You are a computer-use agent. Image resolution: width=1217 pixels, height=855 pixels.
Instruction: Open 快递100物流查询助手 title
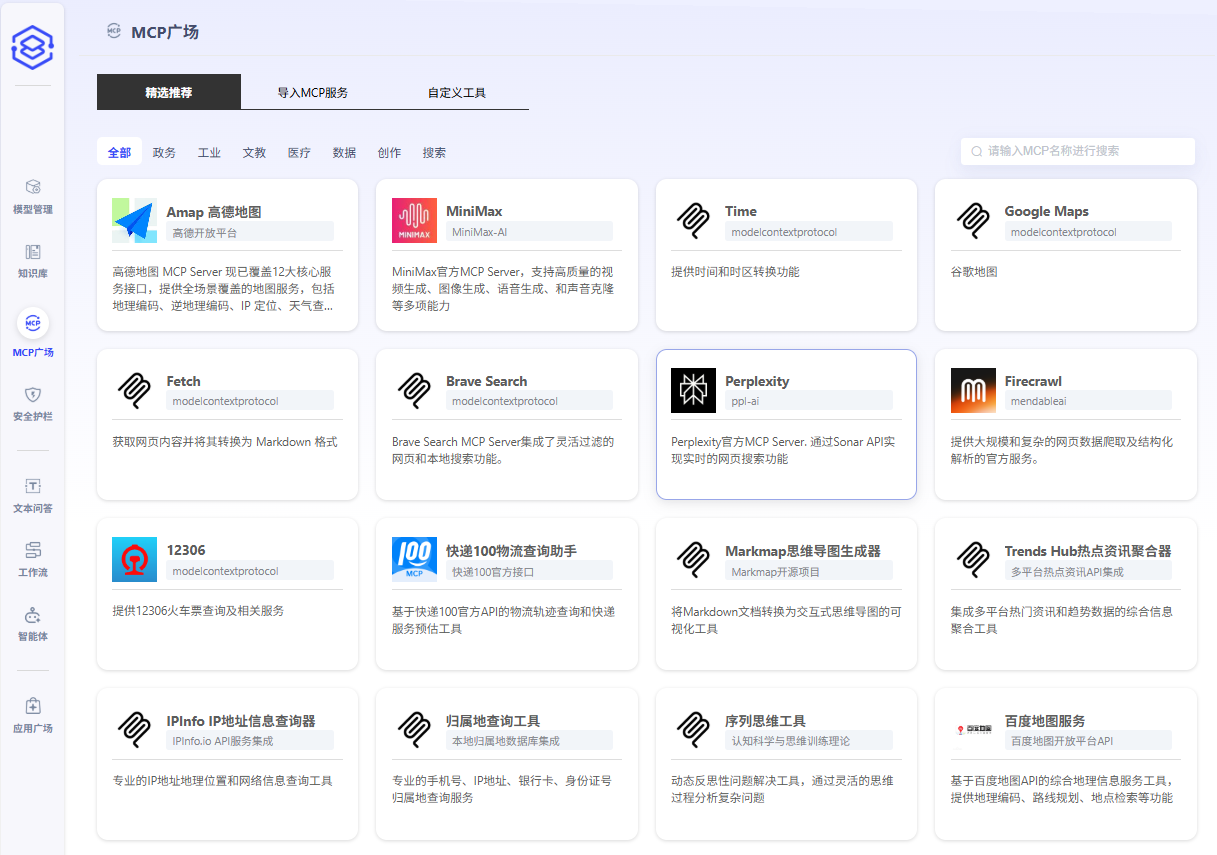click(x=511, y=551)
